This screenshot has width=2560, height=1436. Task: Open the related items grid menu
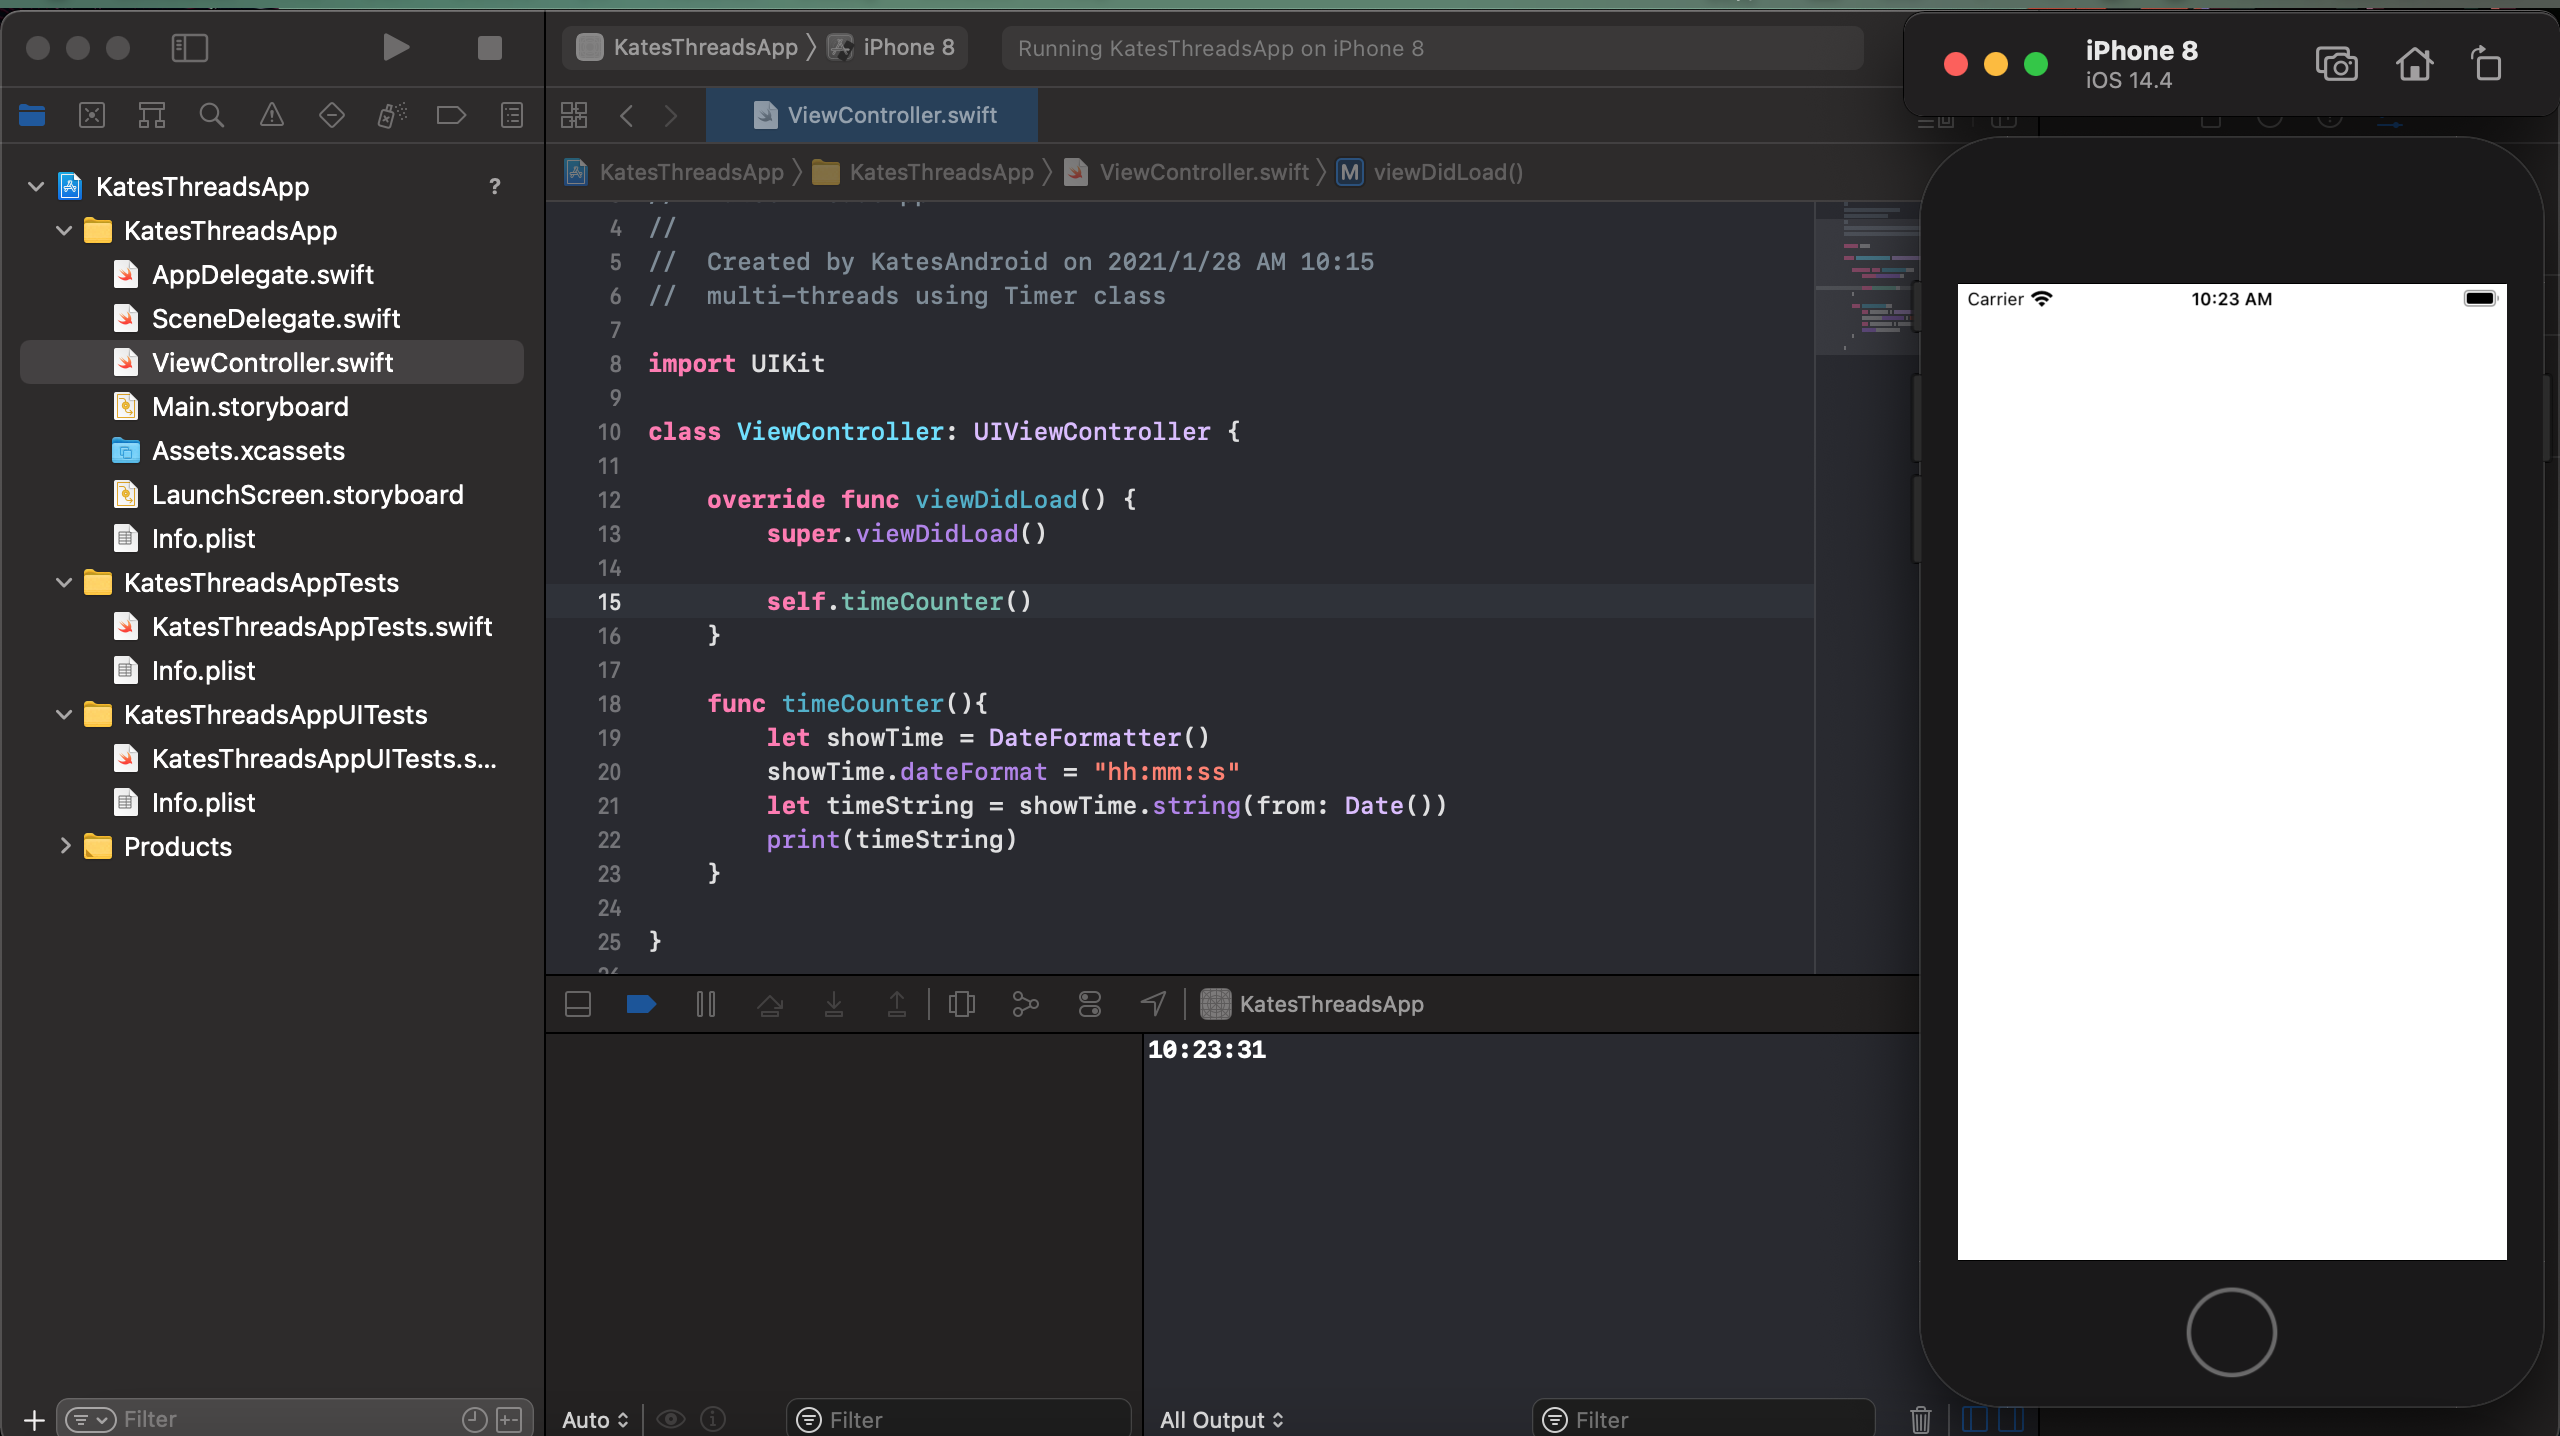(574, 115)
